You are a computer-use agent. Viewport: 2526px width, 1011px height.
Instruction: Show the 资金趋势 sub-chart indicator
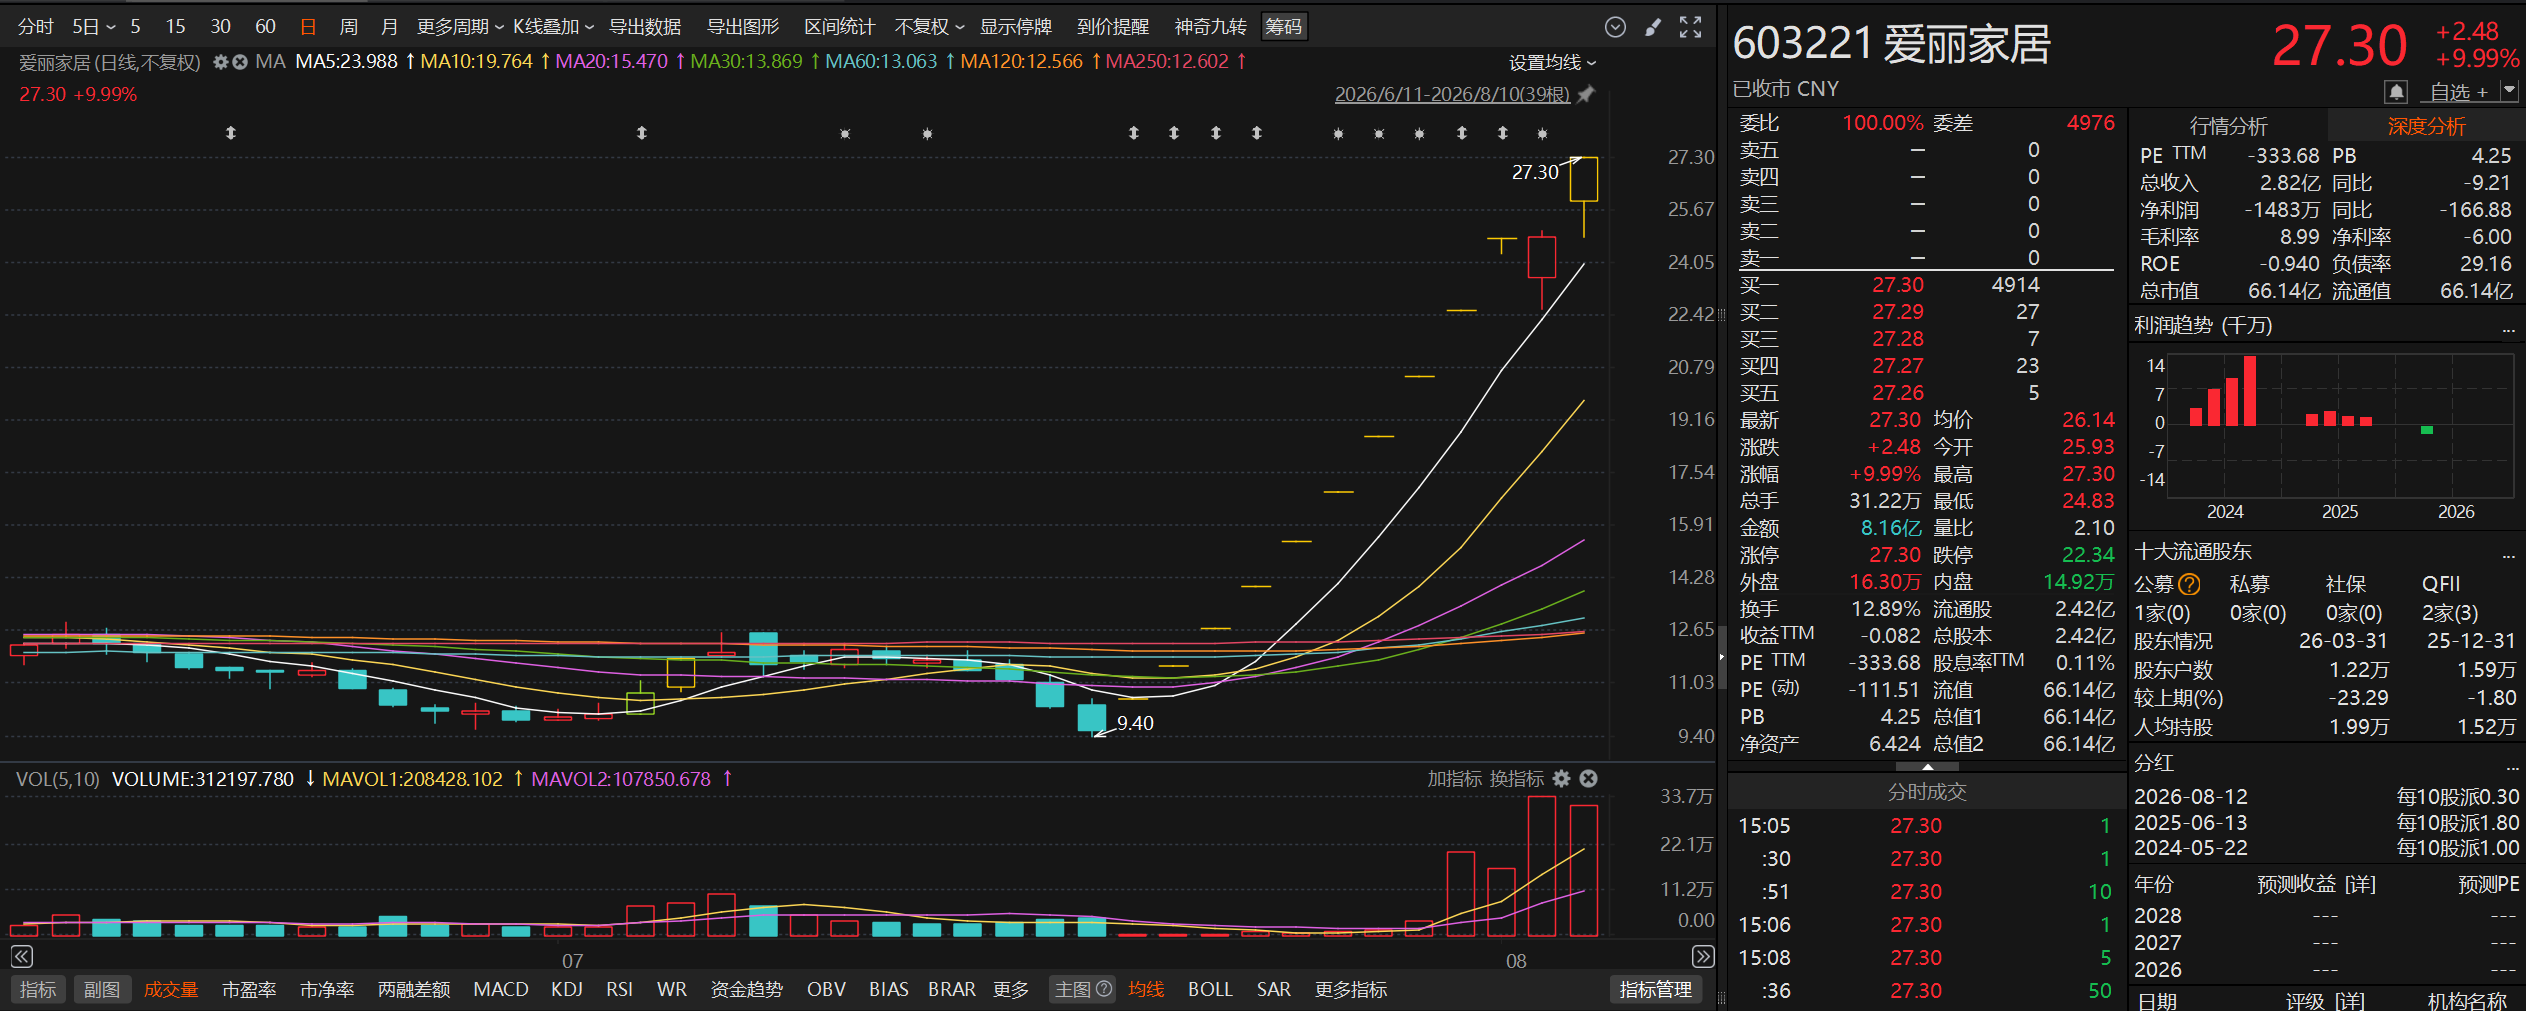coord(746,989)
